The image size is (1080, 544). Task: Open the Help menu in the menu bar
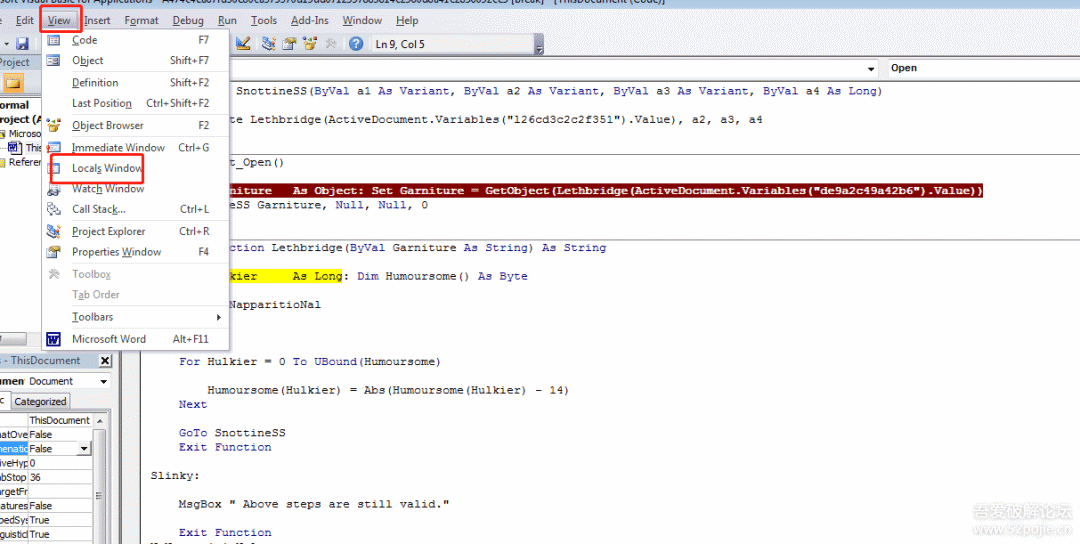[x=407, y=21]
